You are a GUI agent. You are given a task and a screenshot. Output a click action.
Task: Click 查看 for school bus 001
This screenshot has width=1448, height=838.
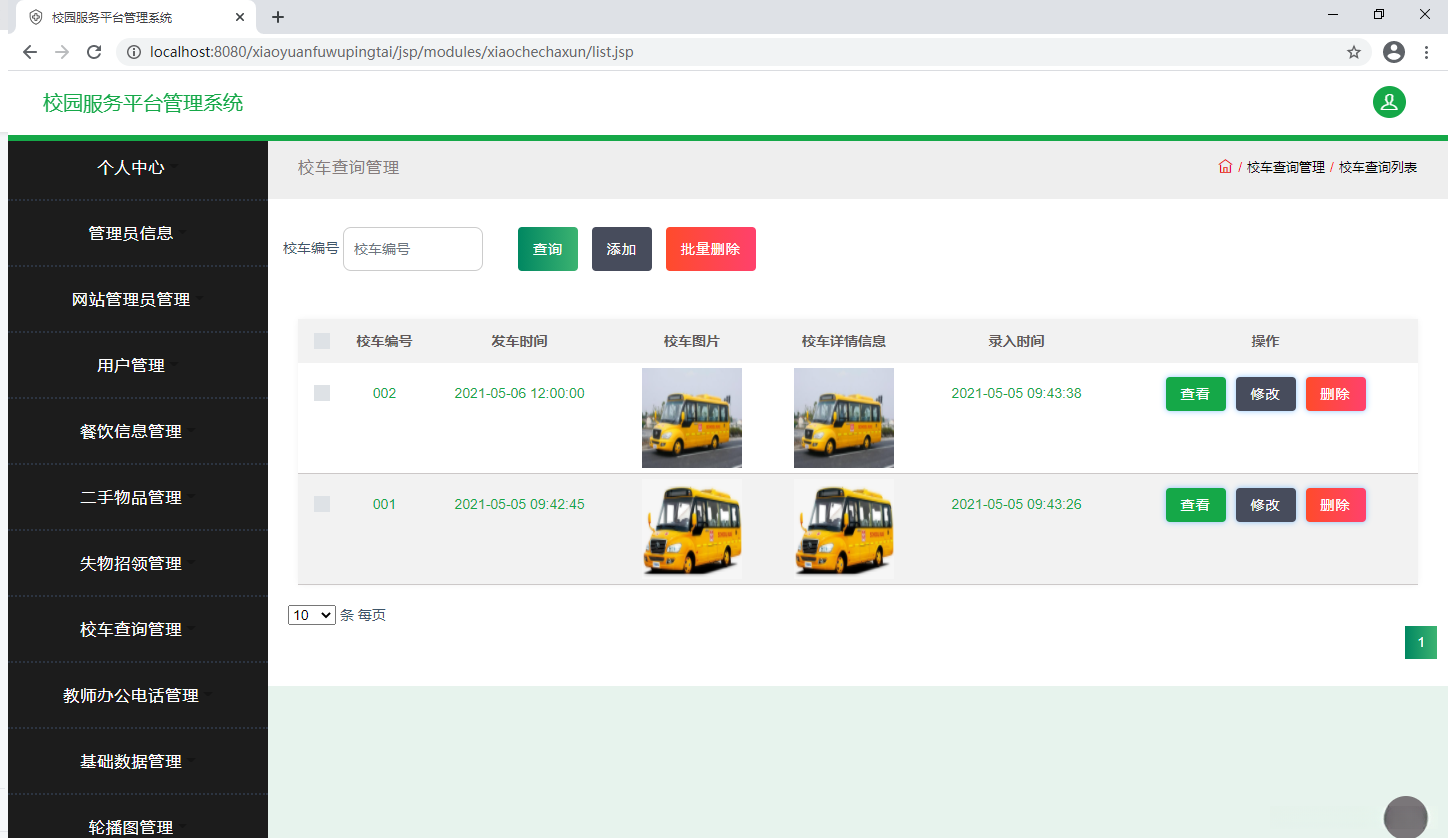(1196, 505)
